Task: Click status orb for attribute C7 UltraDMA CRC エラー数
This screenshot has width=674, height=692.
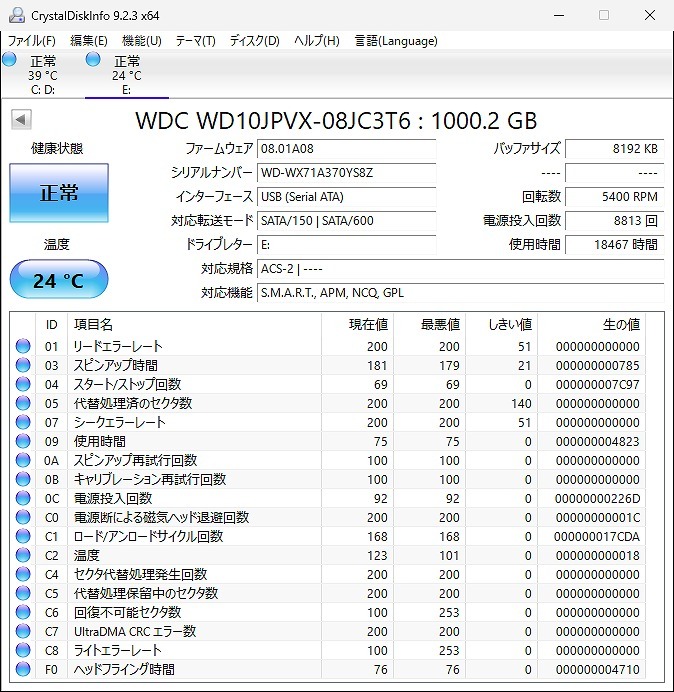Action: coord(23,631)
